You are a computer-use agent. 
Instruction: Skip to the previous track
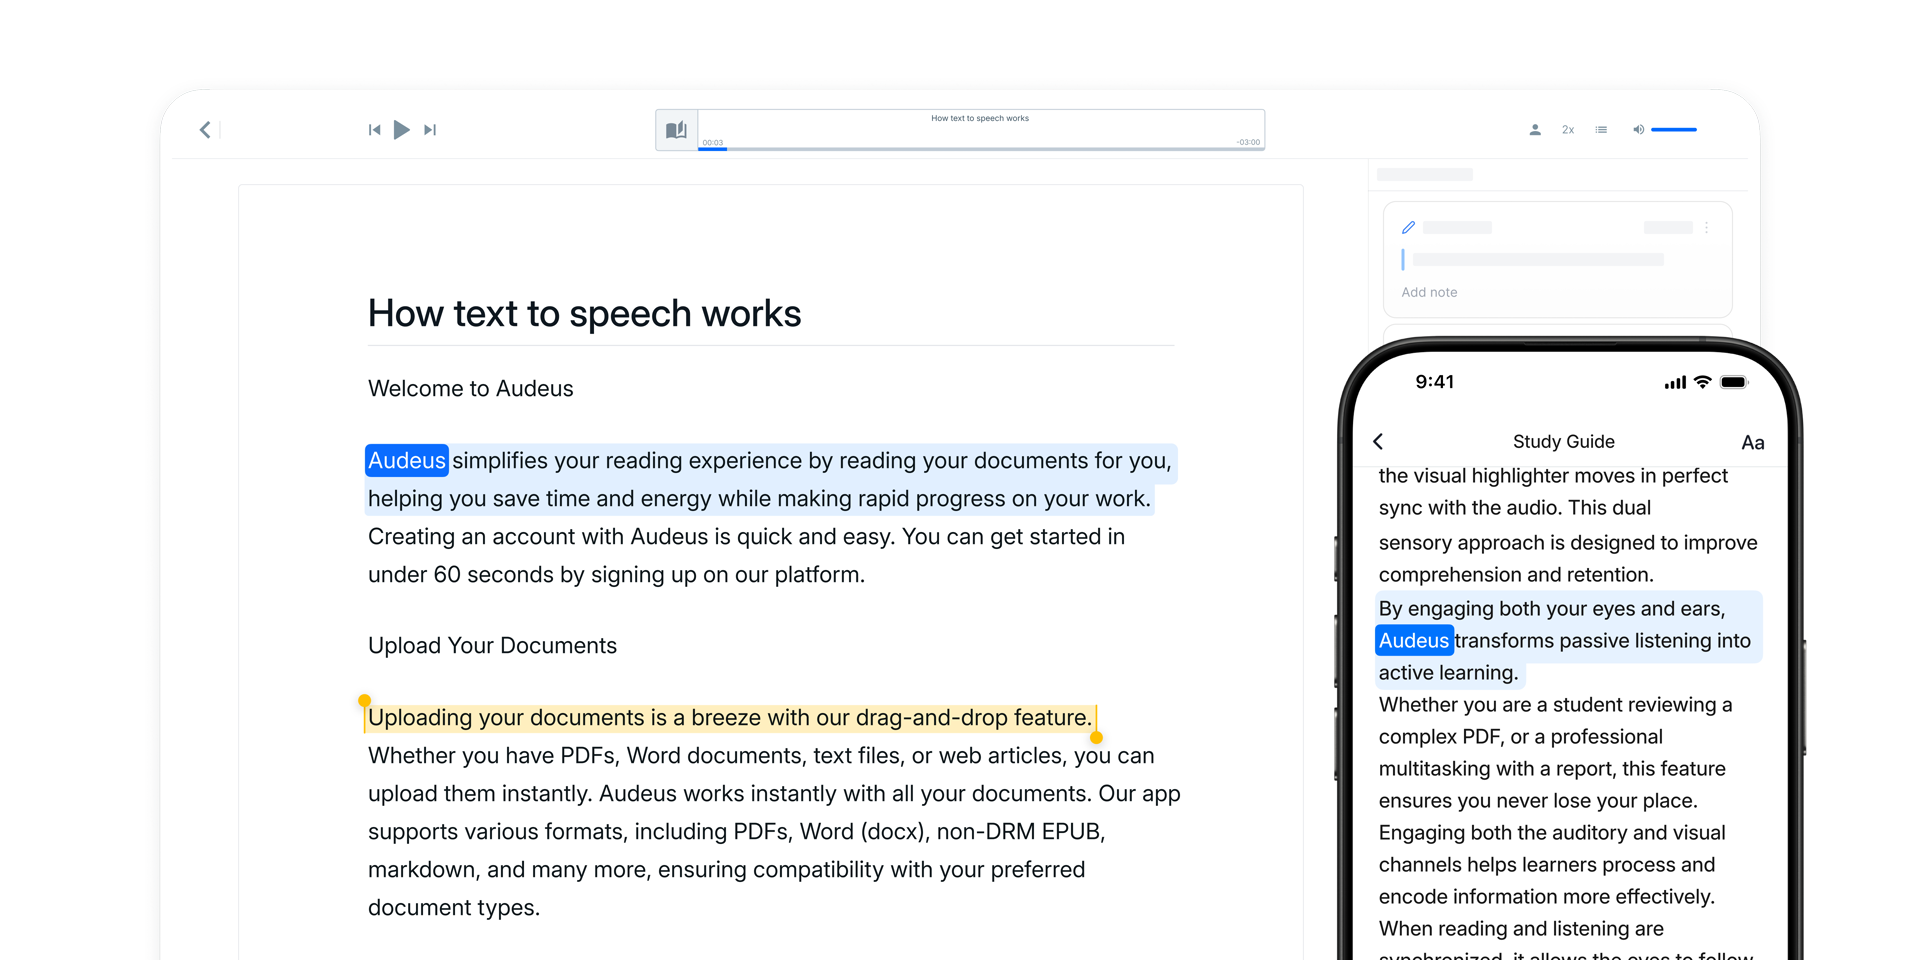point(374,130)
